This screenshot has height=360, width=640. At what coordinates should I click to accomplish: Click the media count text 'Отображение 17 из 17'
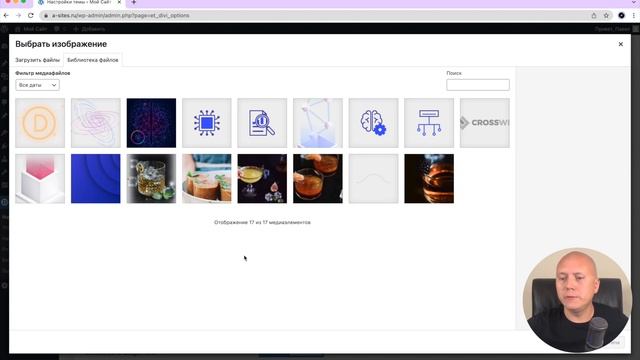(x=262, y=222)
